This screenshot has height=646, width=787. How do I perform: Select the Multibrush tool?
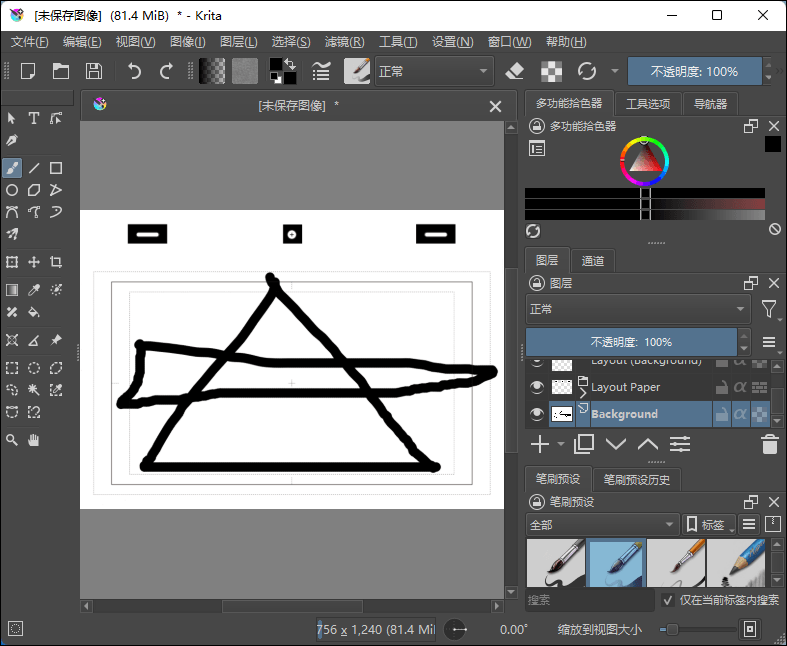[12, 234]
